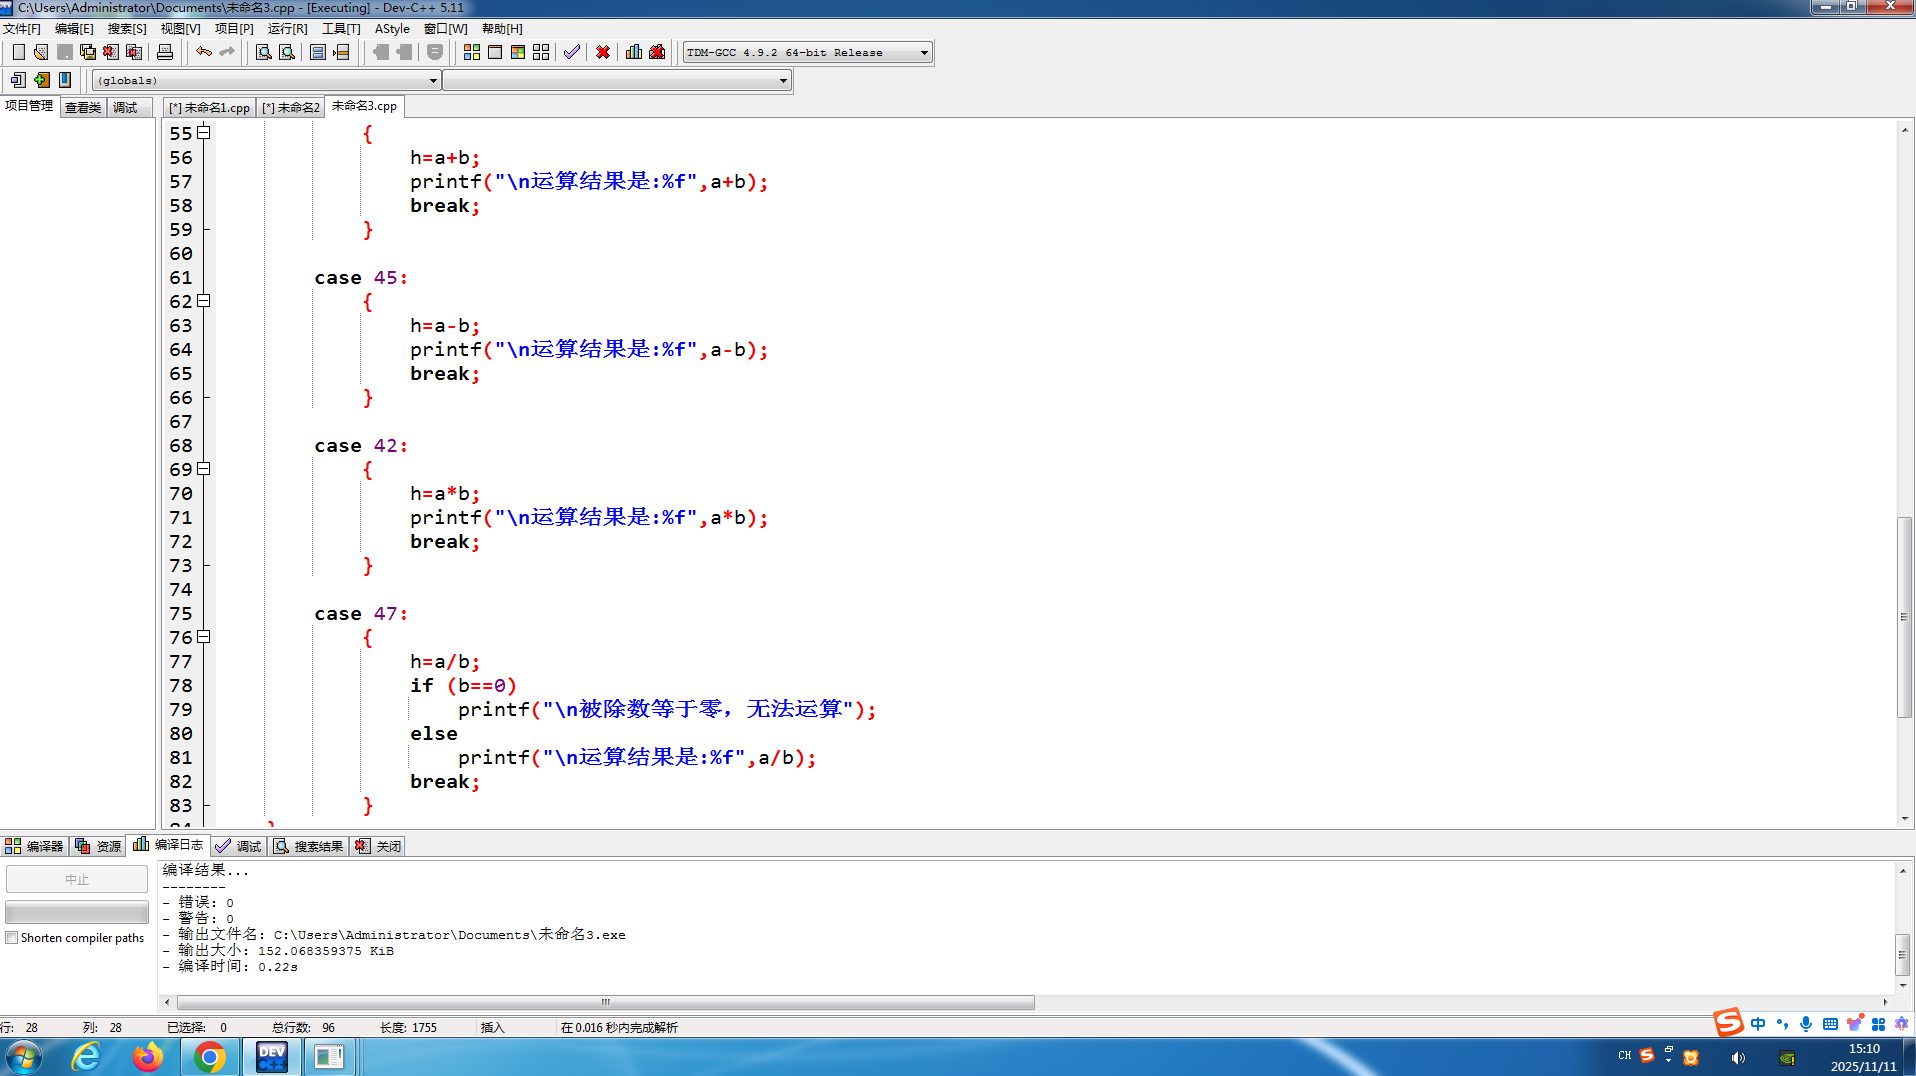Open the 搜索结果 bottom panel tab

click(309, 846)
